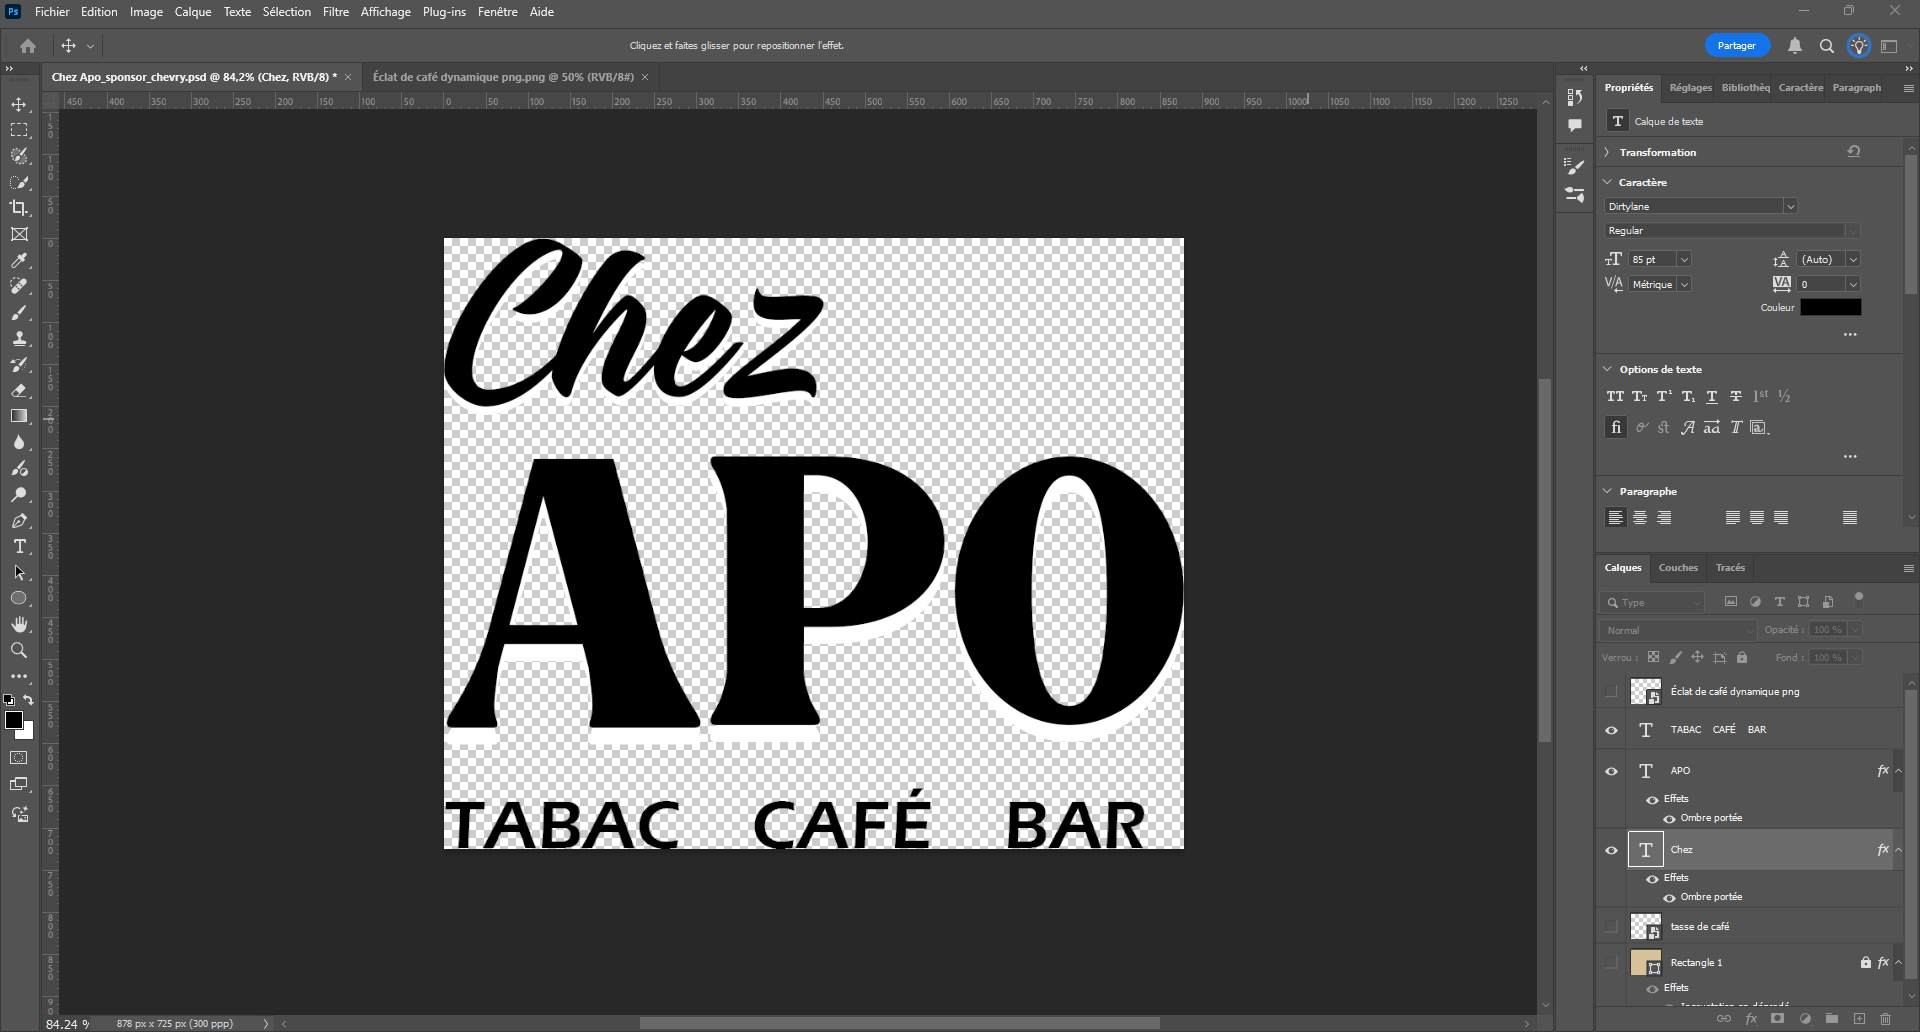The image size is (1920, 1032).
Task: Expand the Transformation section
Action: tap(1608, 152)
